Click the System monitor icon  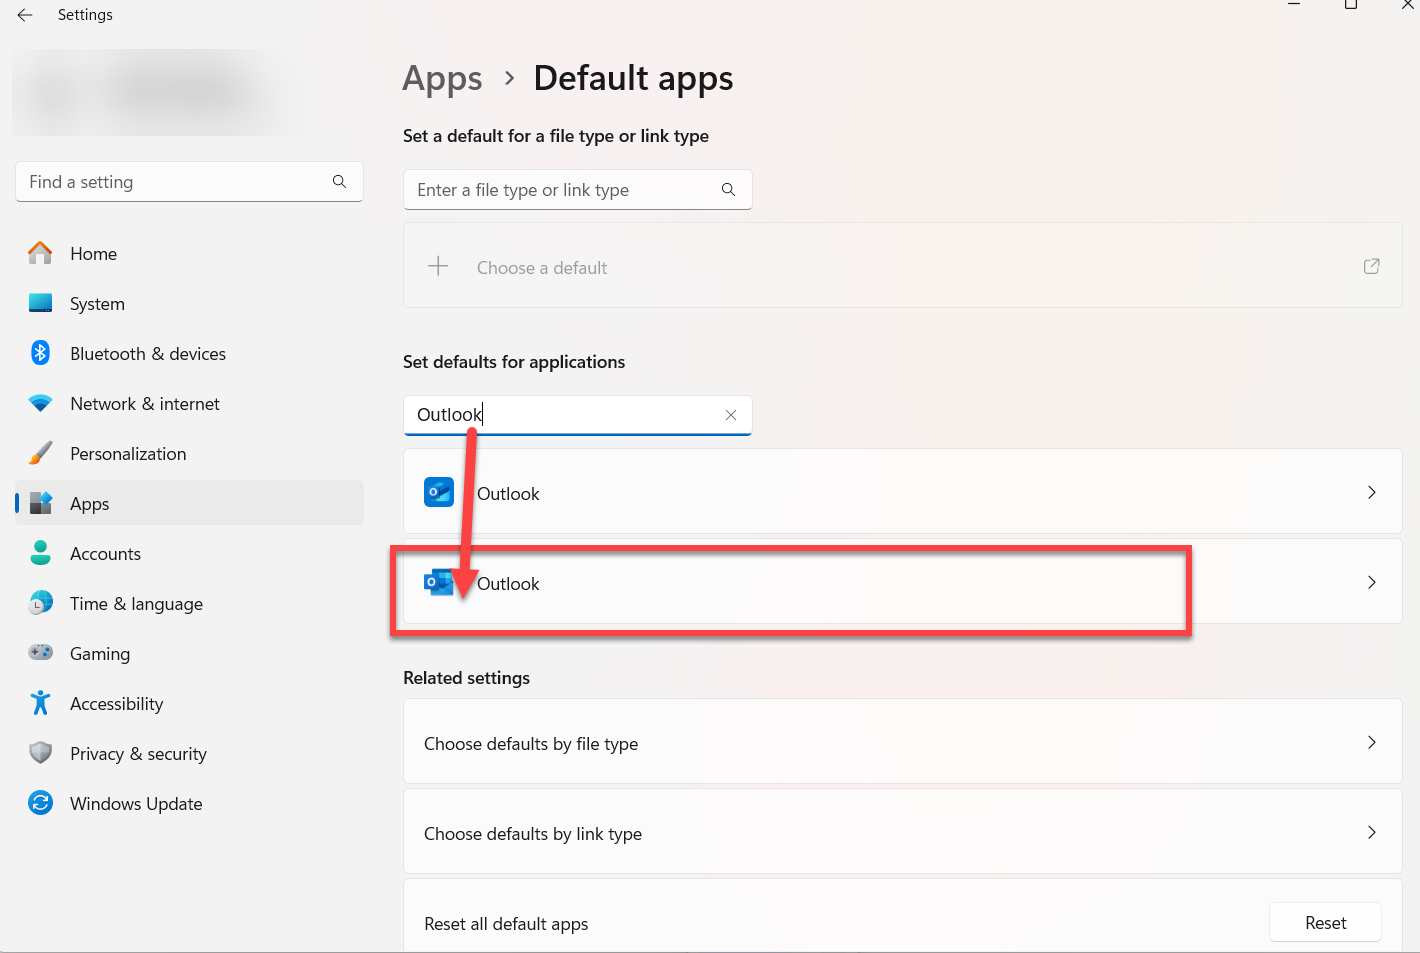click(40, 303)
